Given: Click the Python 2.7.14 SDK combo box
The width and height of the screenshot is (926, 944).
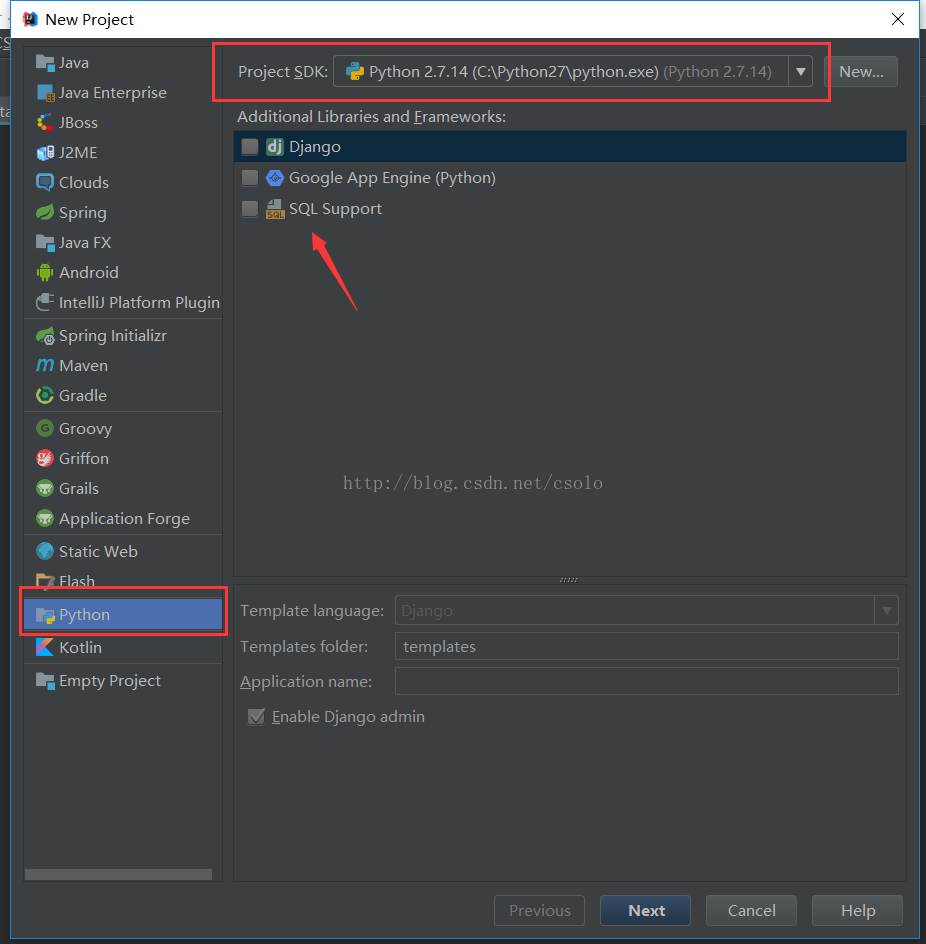Looking at the screenshot, I should click(x=560, y=72).
